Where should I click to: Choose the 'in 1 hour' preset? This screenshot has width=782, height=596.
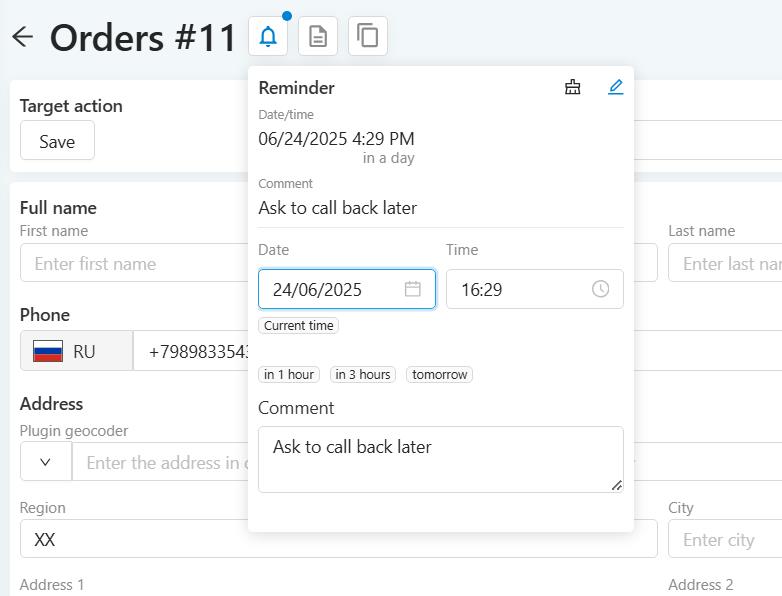(x=289, y=374)
